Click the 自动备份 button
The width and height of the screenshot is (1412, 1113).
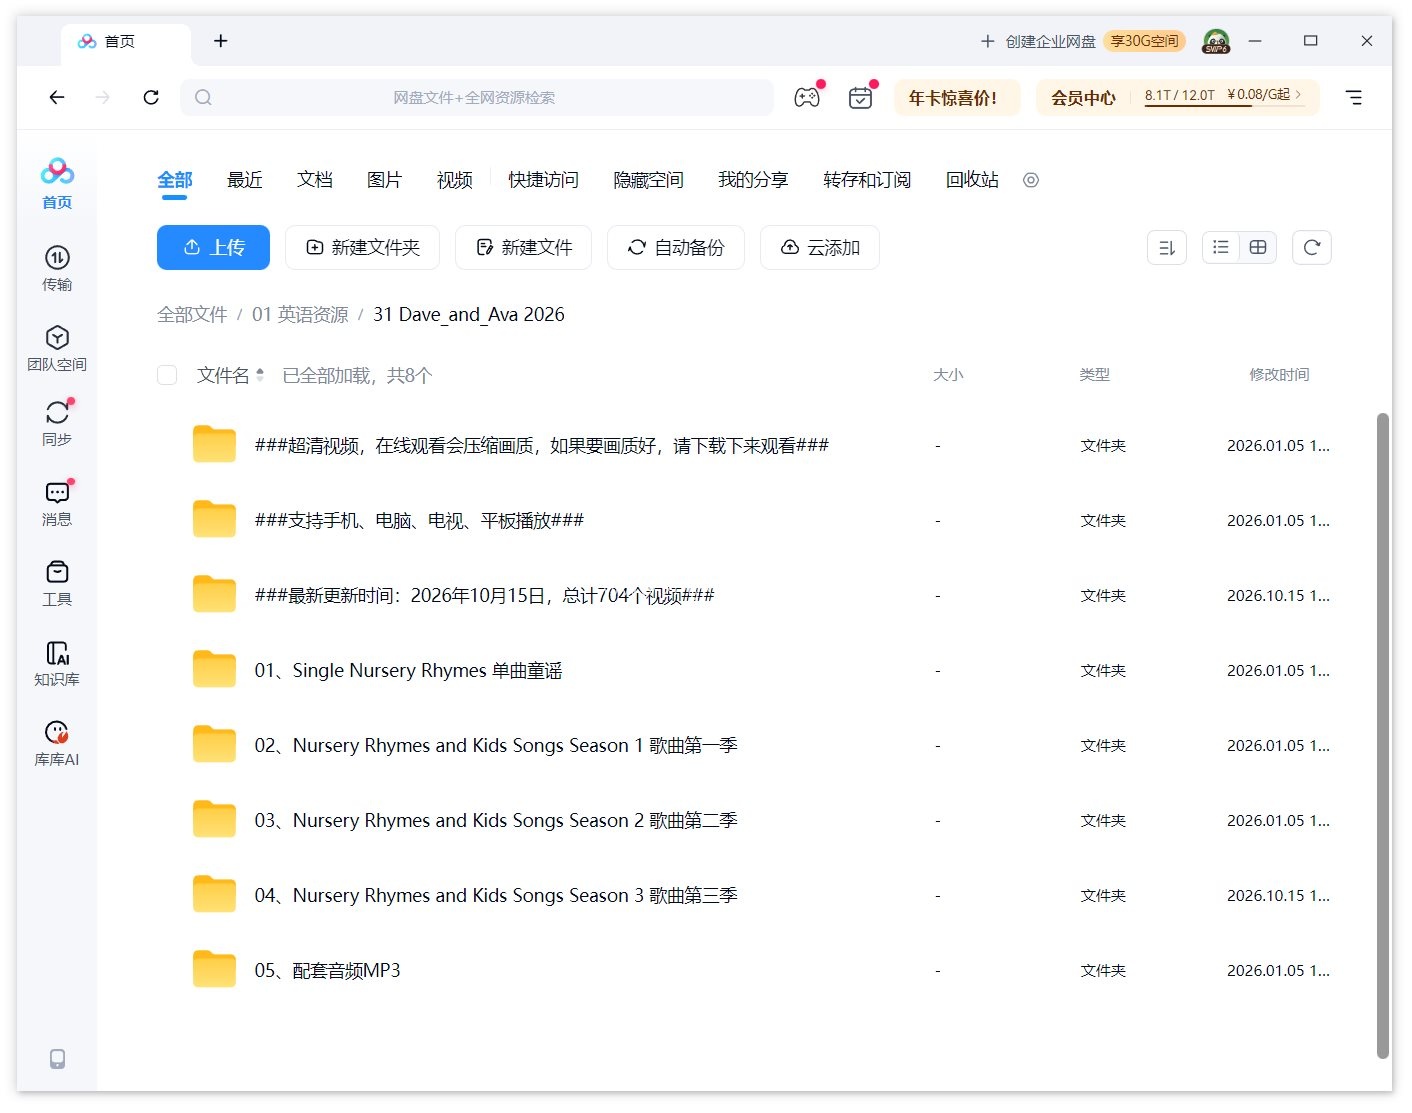click(x=676, y=247)
